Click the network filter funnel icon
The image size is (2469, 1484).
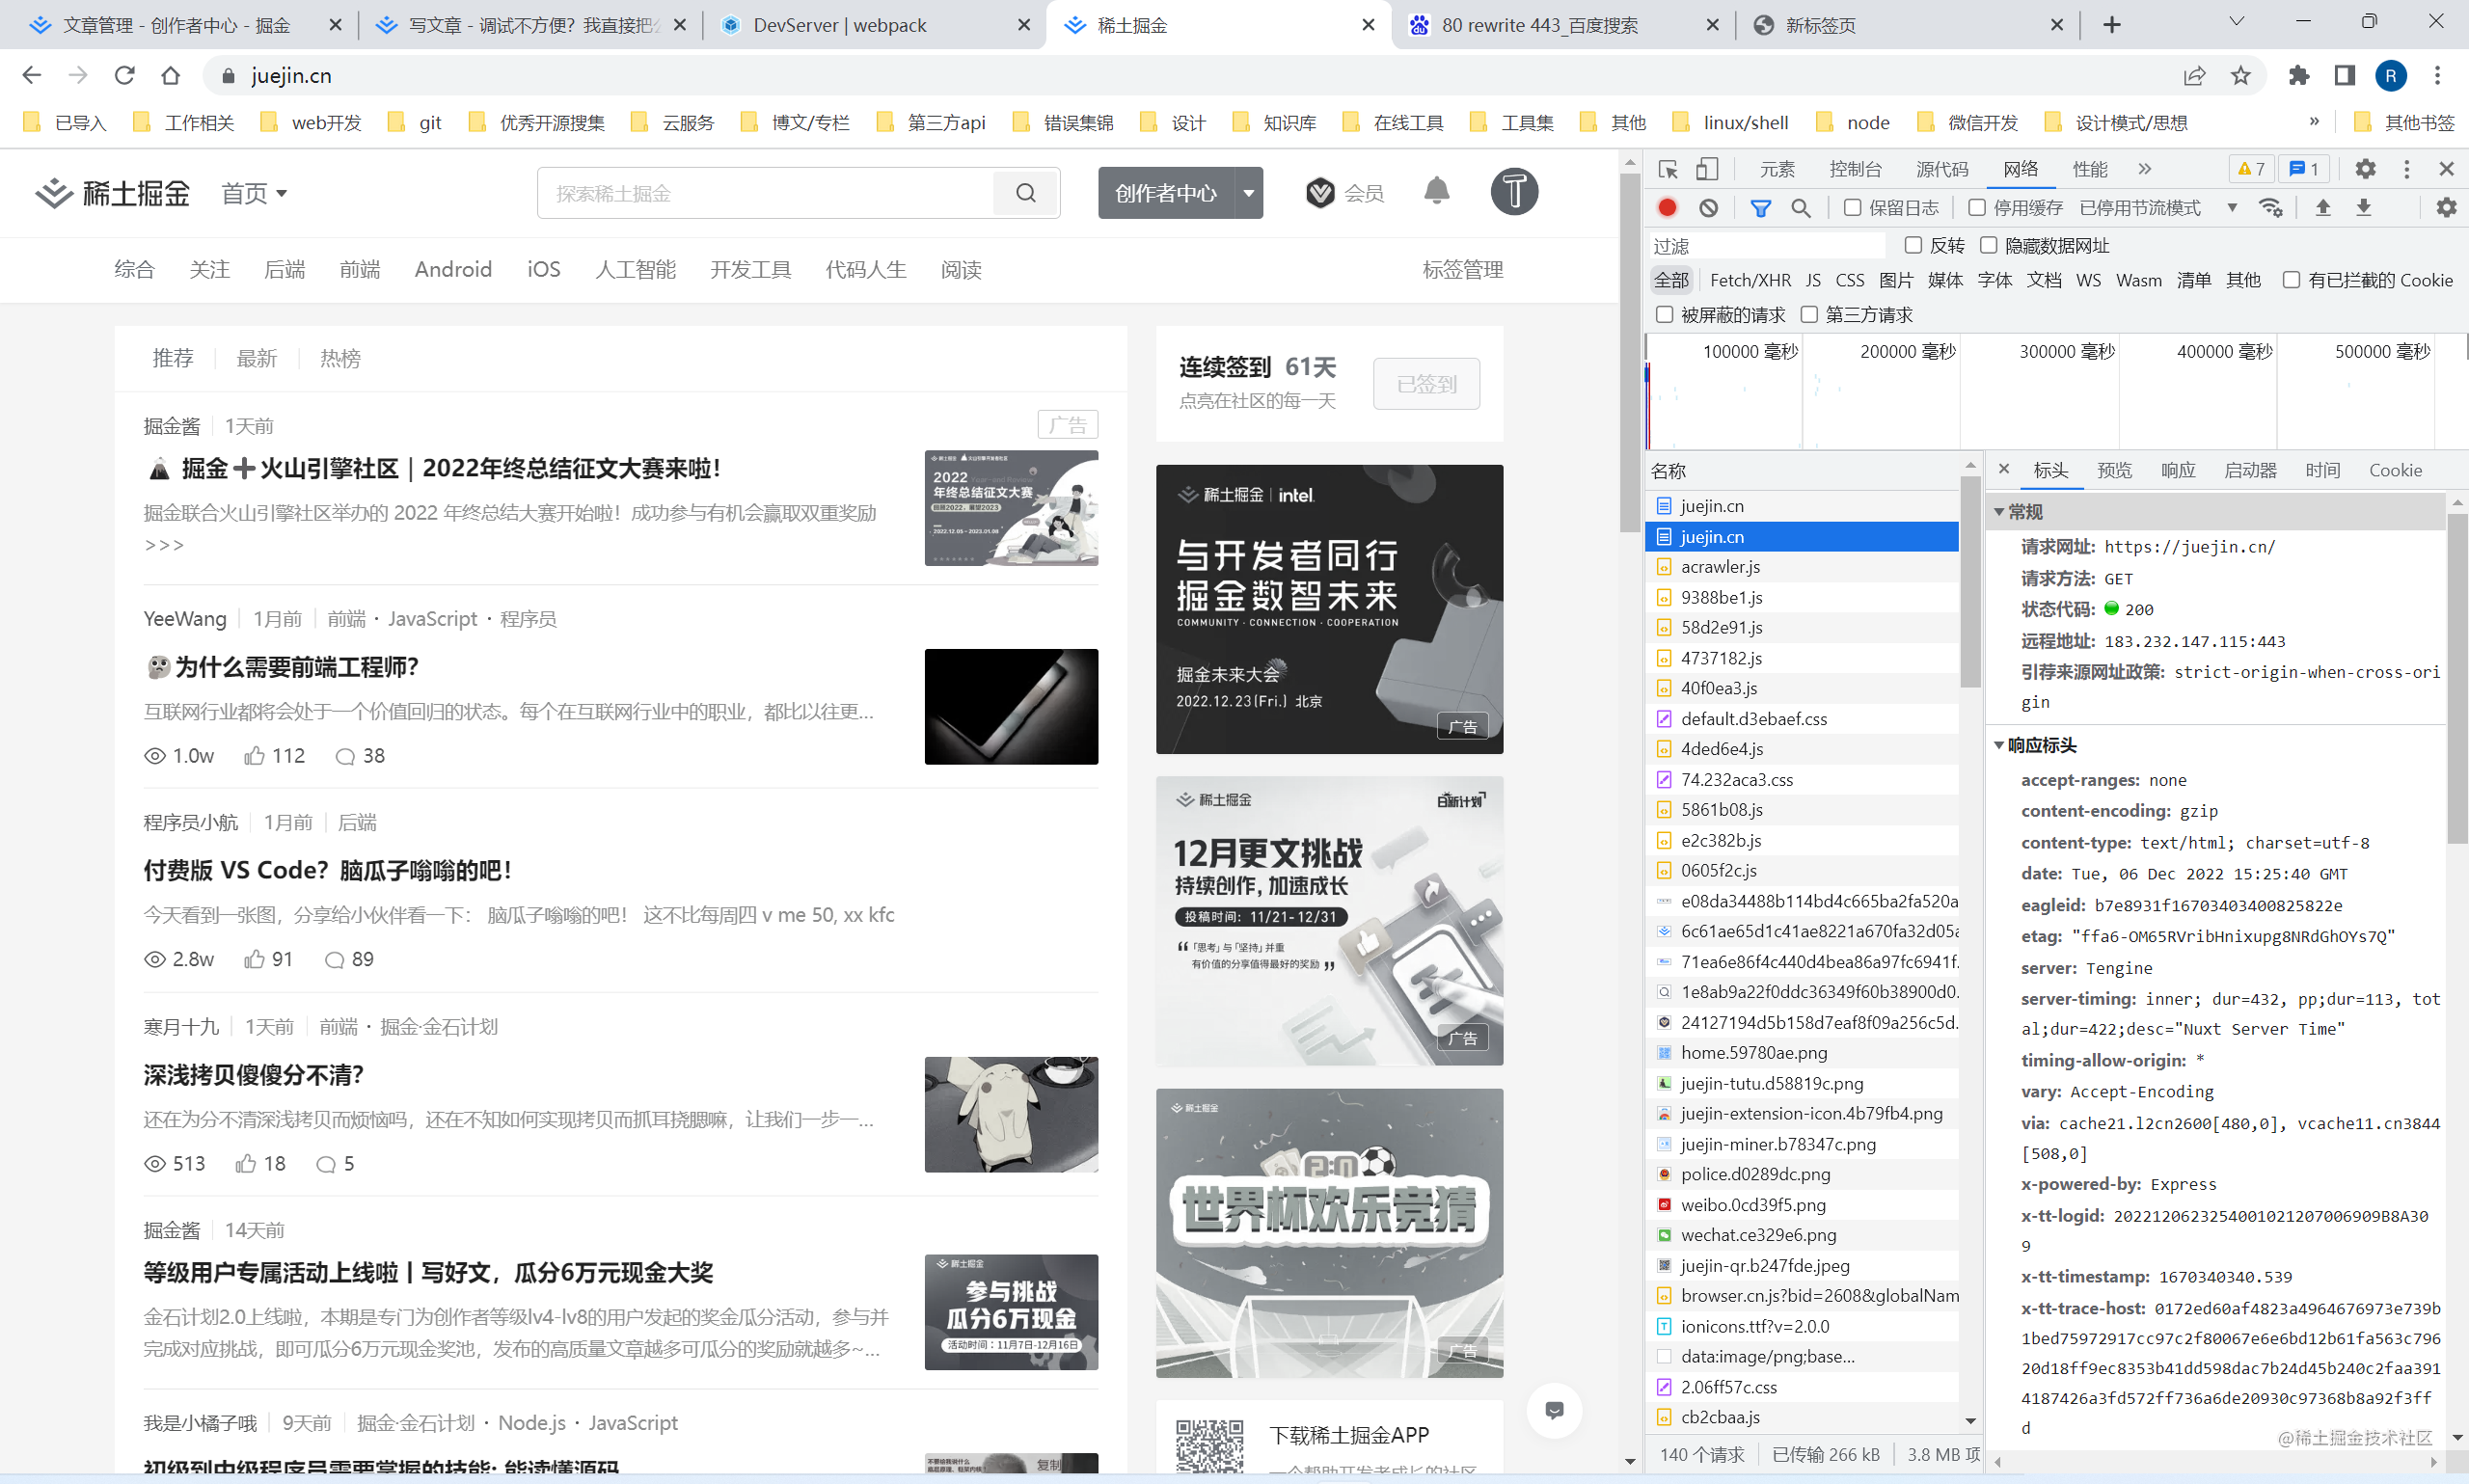1760,208
